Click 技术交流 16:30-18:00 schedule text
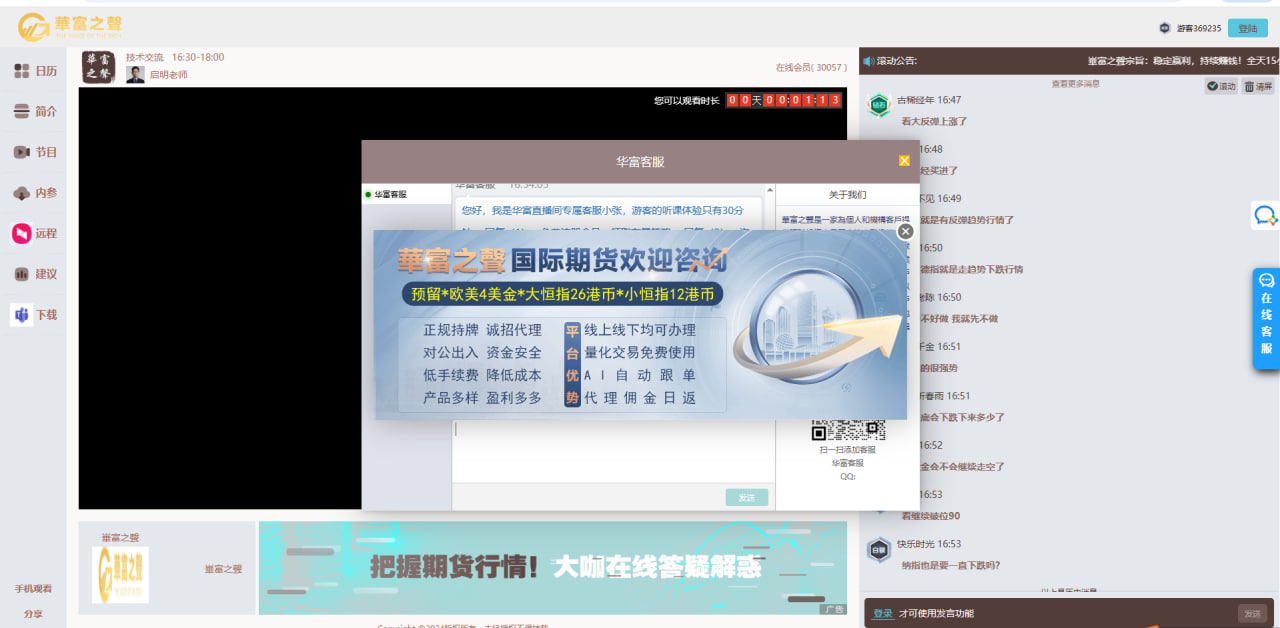This screenshot has width=1280, height=628. point(175,58)
